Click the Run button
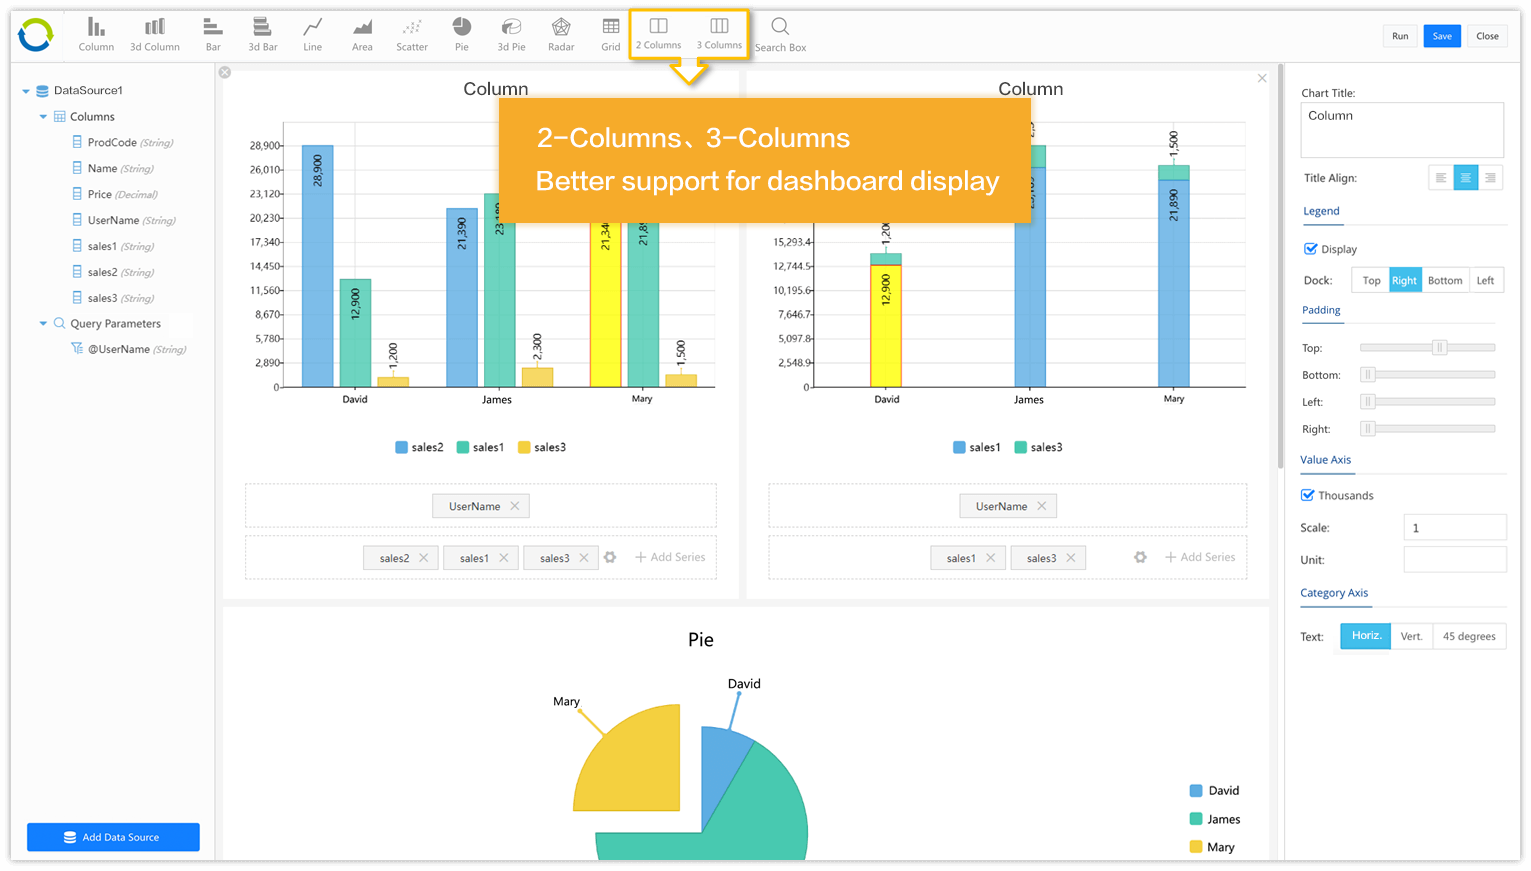The image size is (1531, 871). pyautogui.click(x=1400, y=36)
